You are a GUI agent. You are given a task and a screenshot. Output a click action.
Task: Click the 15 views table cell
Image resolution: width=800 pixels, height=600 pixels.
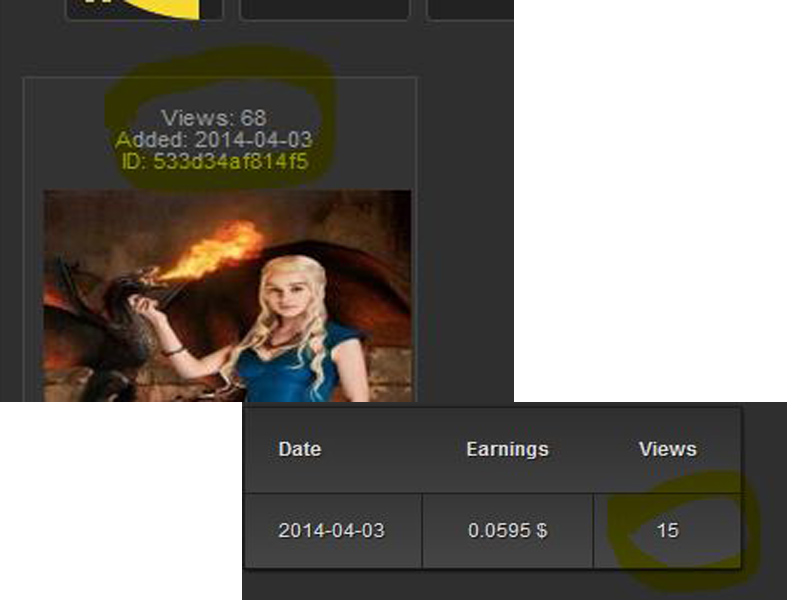click(667, 530)
